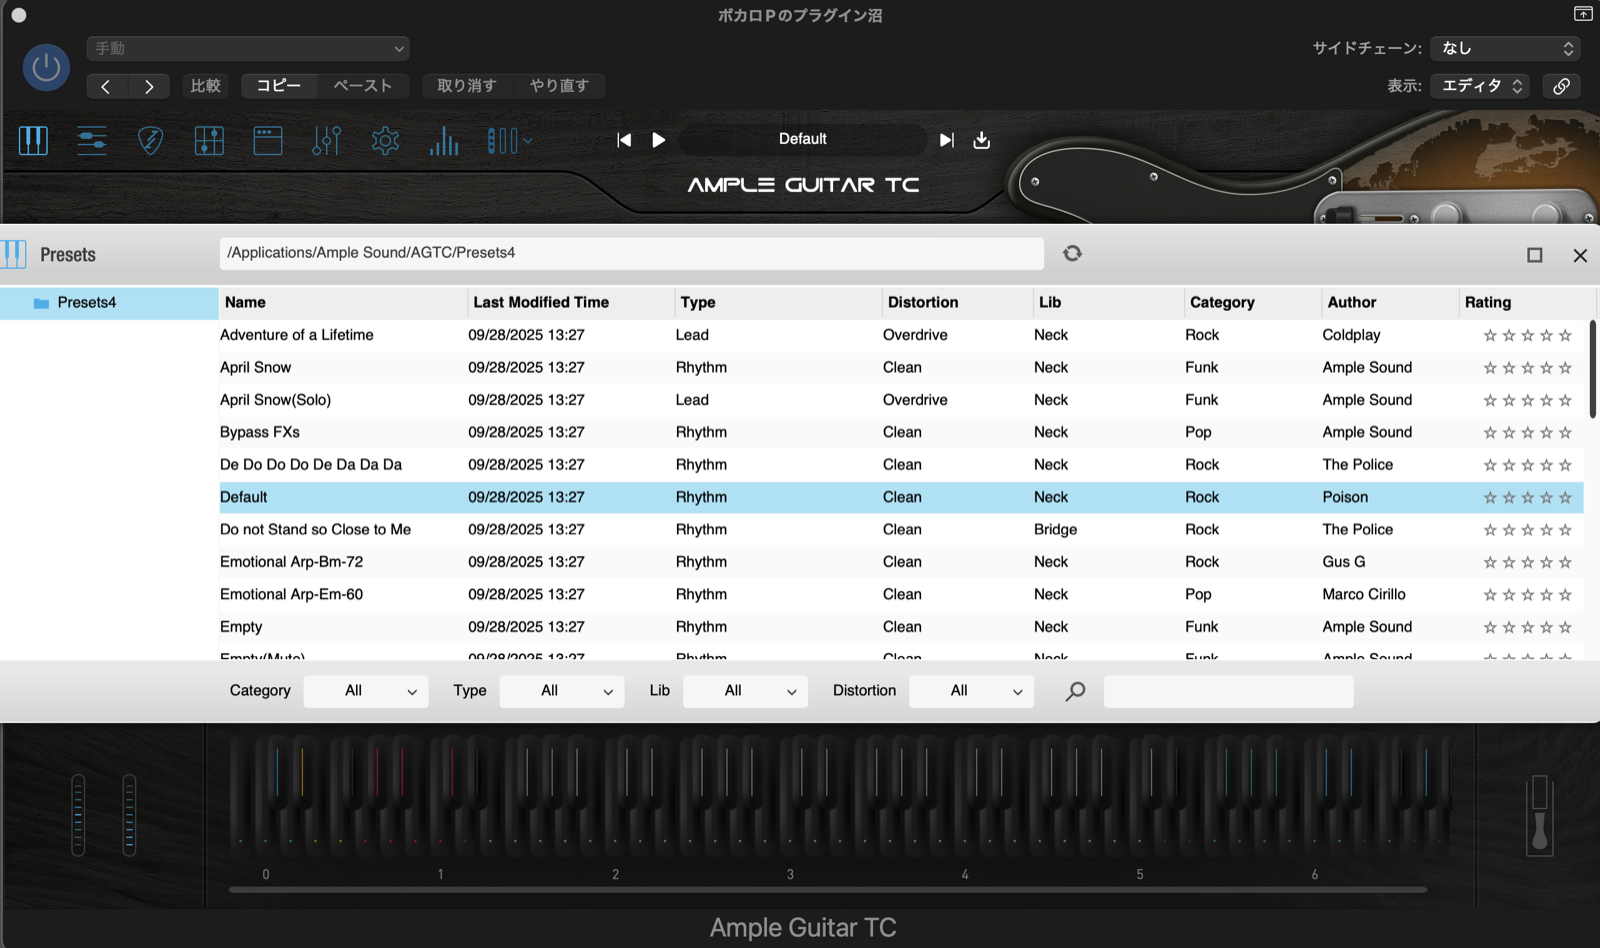
Task: Rate the Empty preset three stars
Action: tap(1528, 627)
